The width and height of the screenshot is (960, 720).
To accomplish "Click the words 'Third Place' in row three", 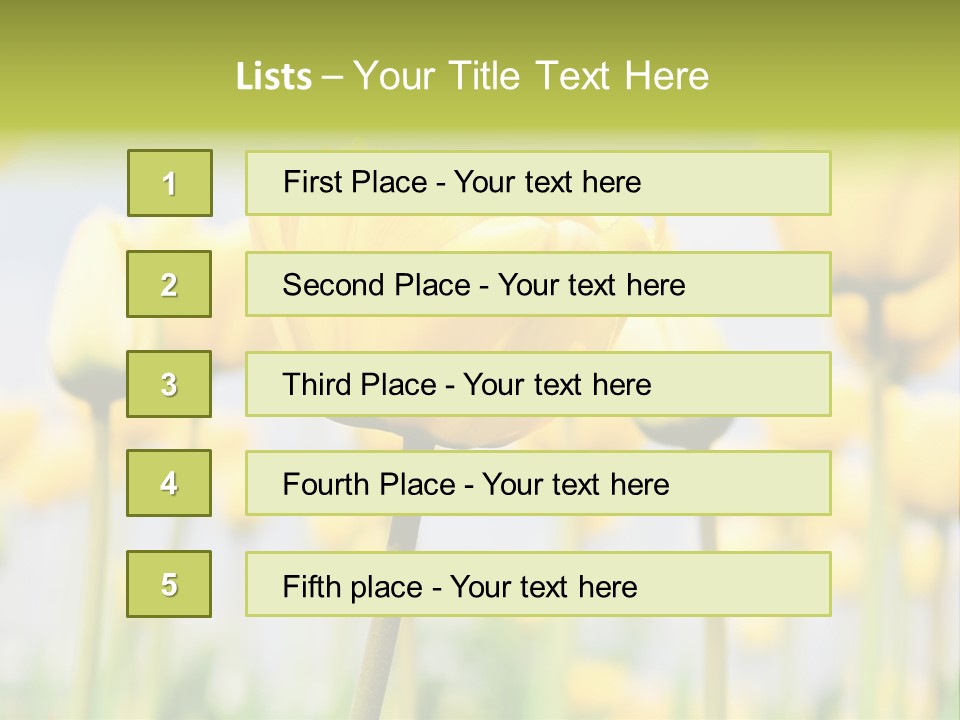I will pos(360,385).
